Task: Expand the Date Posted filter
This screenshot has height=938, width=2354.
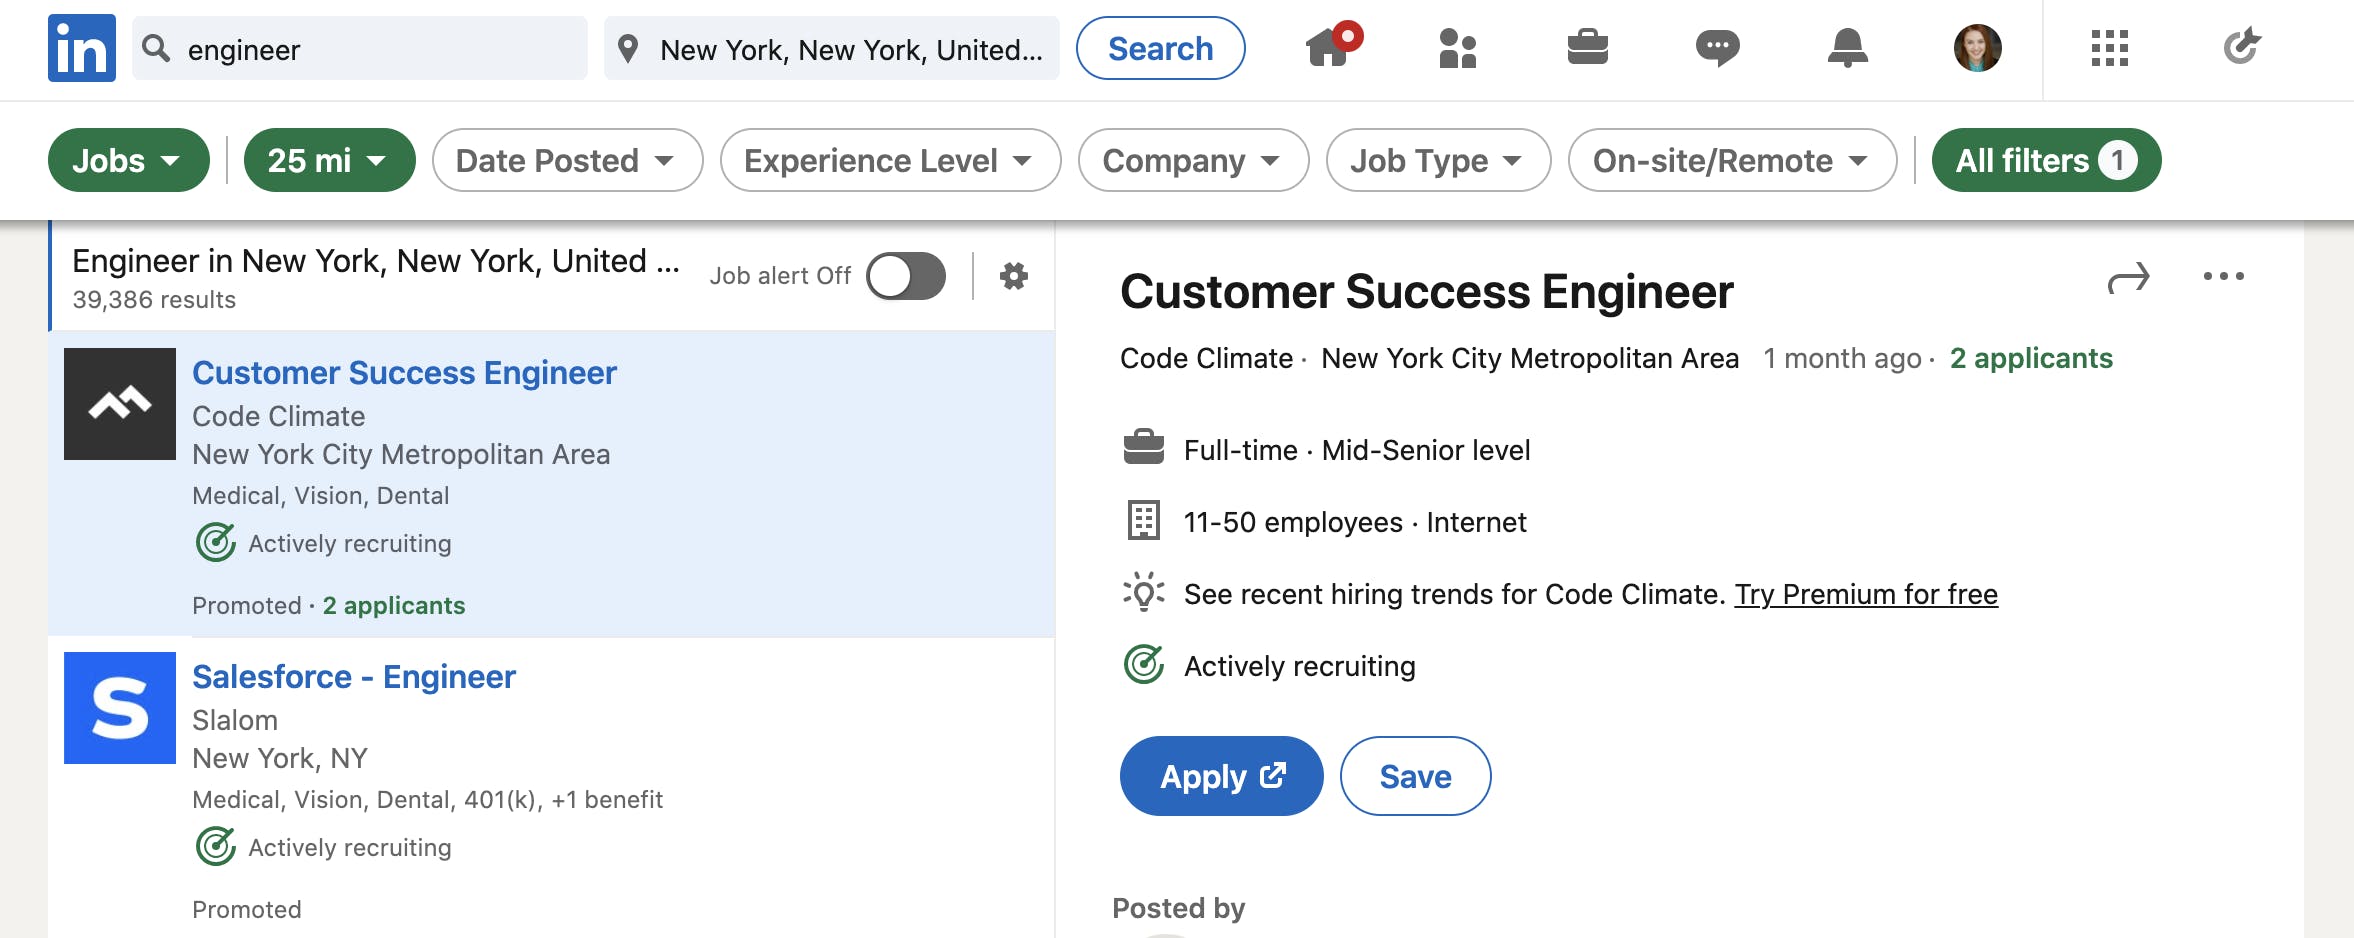Action: 565,160
